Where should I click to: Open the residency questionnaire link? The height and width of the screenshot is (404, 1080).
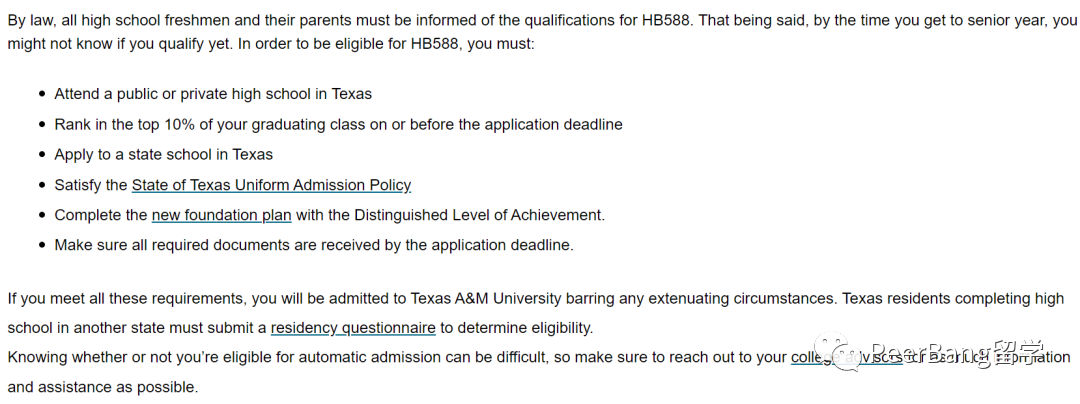353,328
